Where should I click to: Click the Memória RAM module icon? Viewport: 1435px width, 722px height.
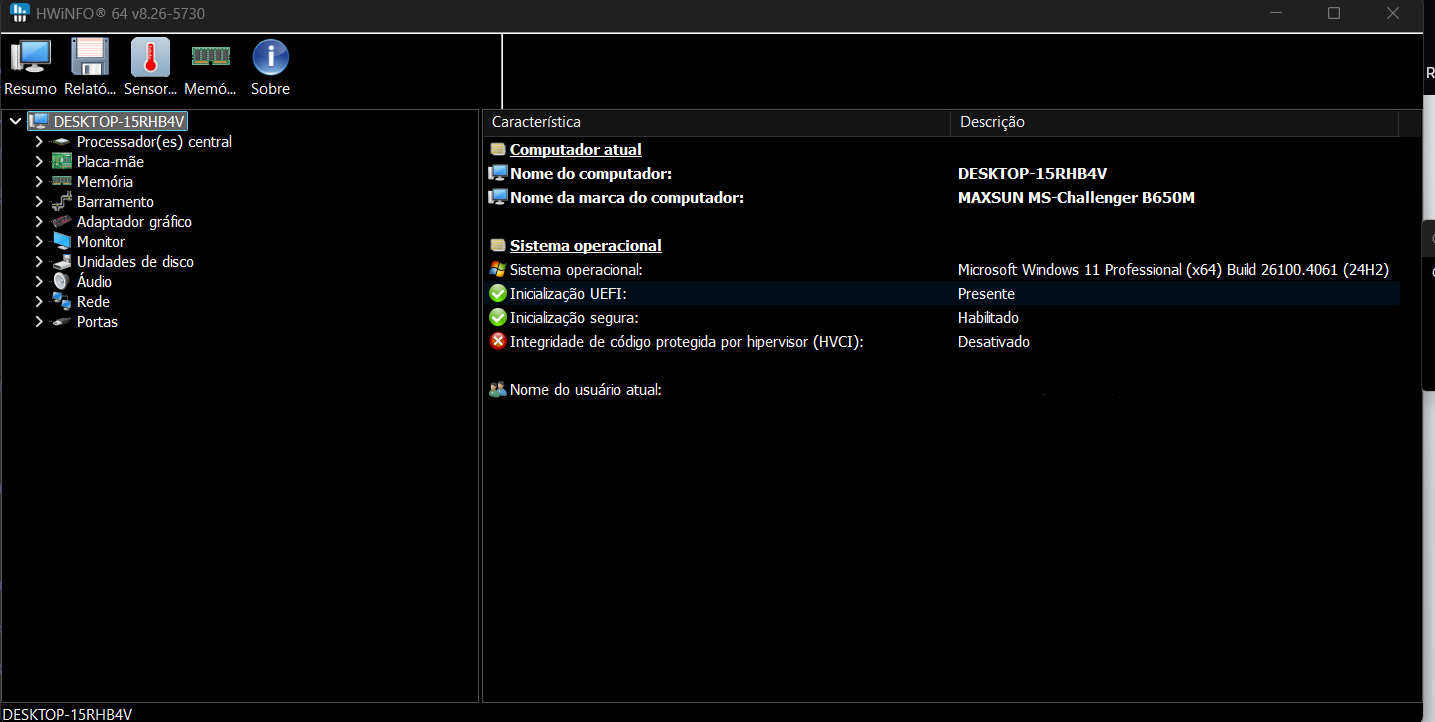(x=210, y=67)
